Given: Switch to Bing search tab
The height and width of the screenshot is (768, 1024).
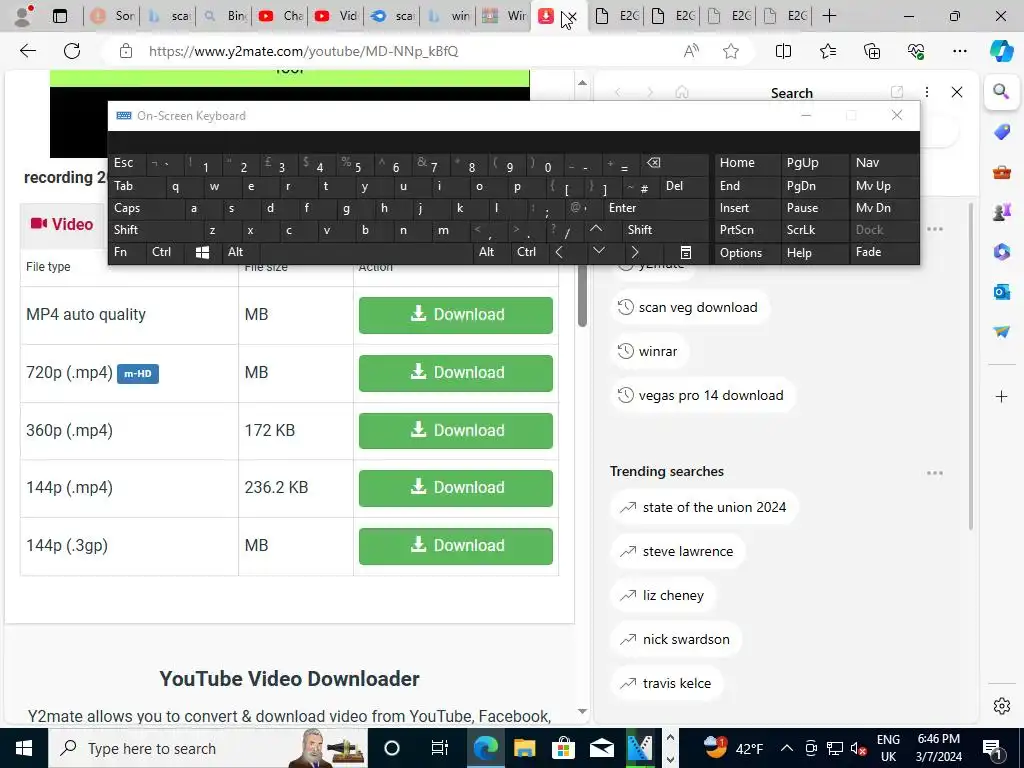Looking at the screenshot, I should coord(225,16).
